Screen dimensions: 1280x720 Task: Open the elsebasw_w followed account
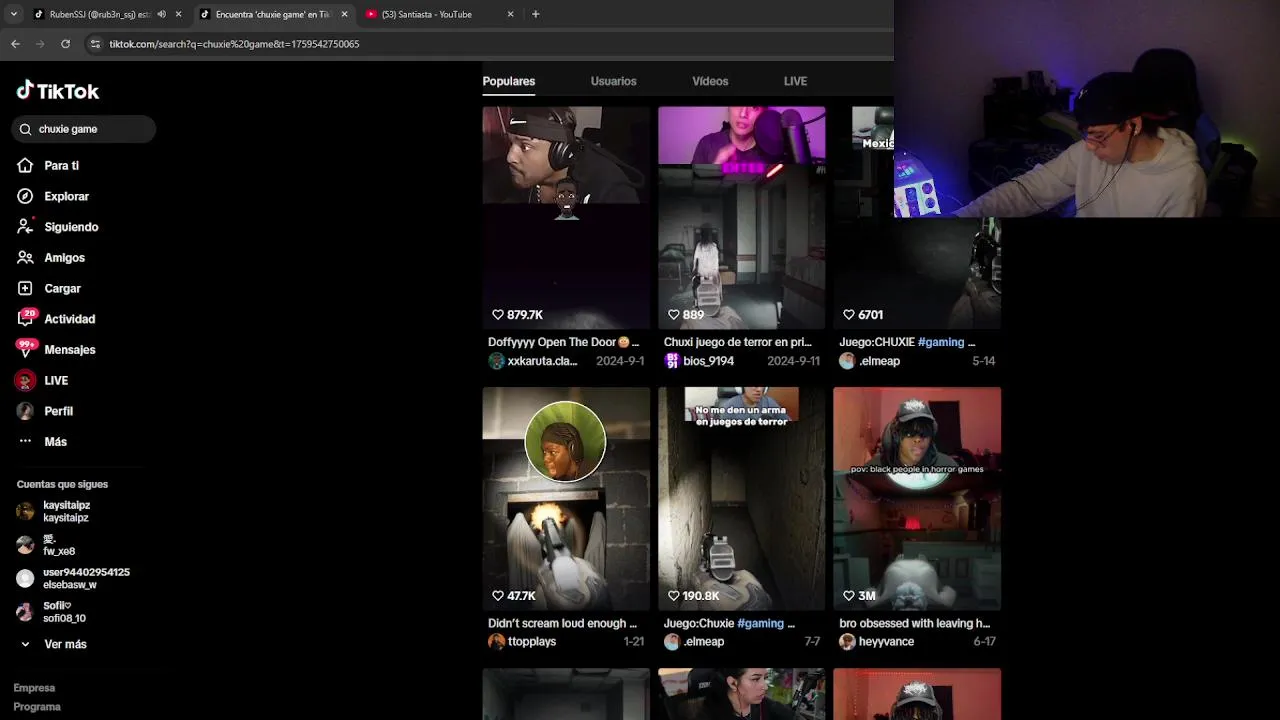[73, 578]
